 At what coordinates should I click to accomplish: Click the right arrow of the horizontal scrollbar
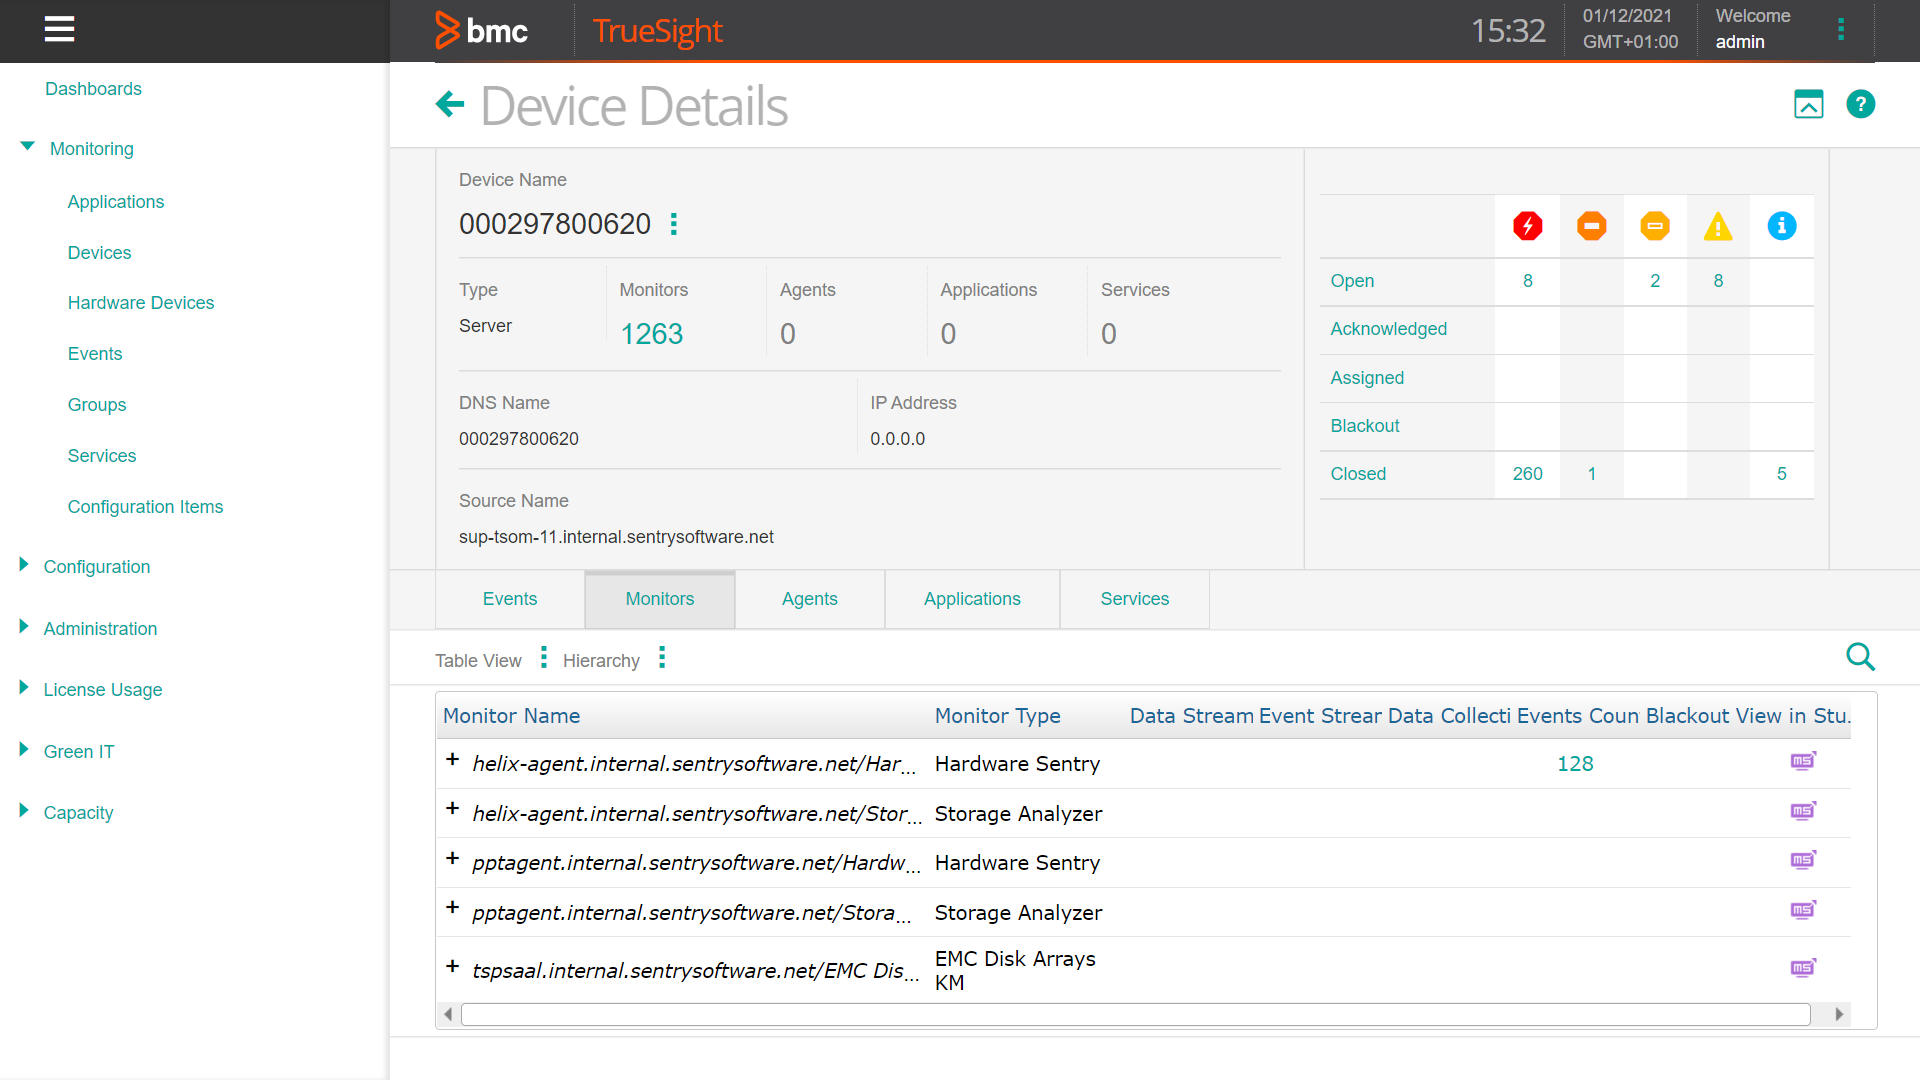tap(1839, 1013)
